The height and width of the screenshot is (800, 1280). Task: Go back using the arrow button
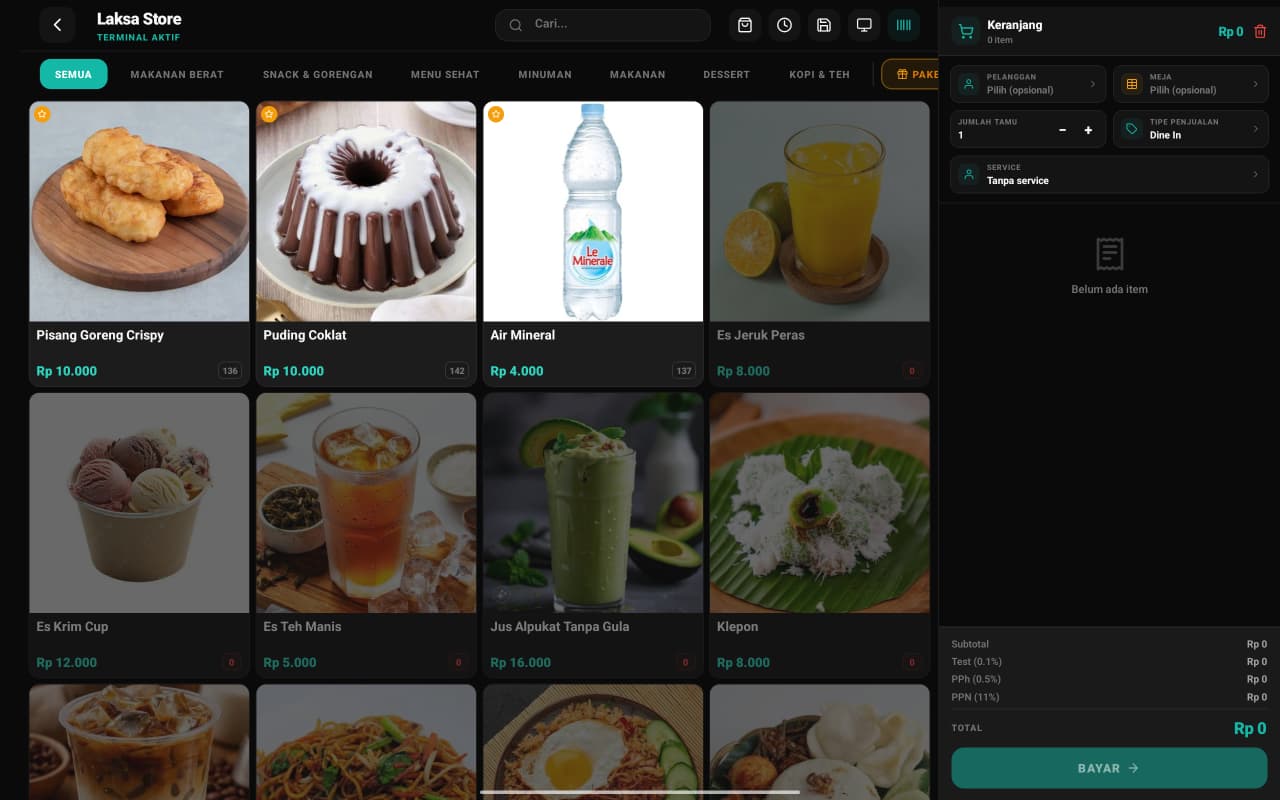click(57, 25)
